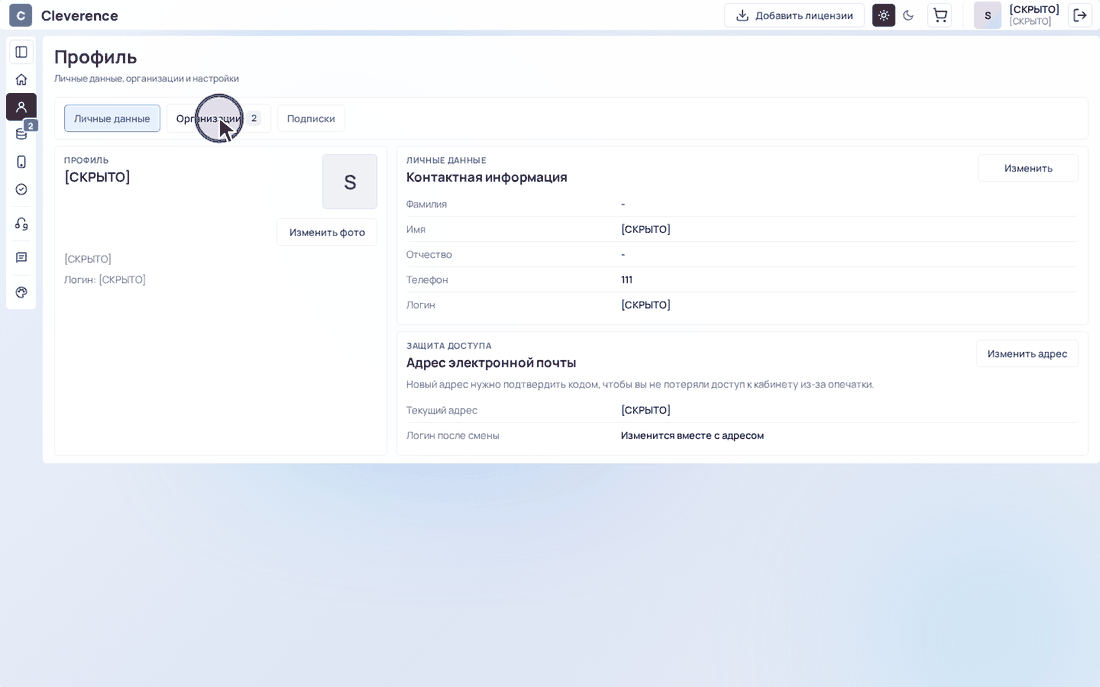Click the Логин после смены label
This screenshot has width=1100, height=687.
click(453, 435)
